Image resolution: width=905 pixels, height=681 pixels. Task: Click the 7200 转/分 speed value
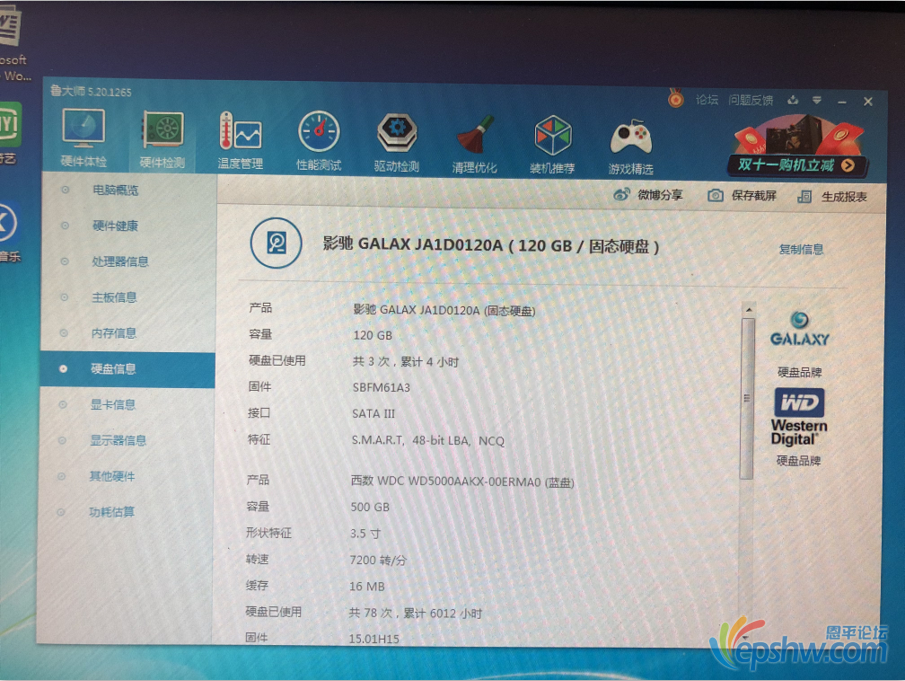[378, 560]
